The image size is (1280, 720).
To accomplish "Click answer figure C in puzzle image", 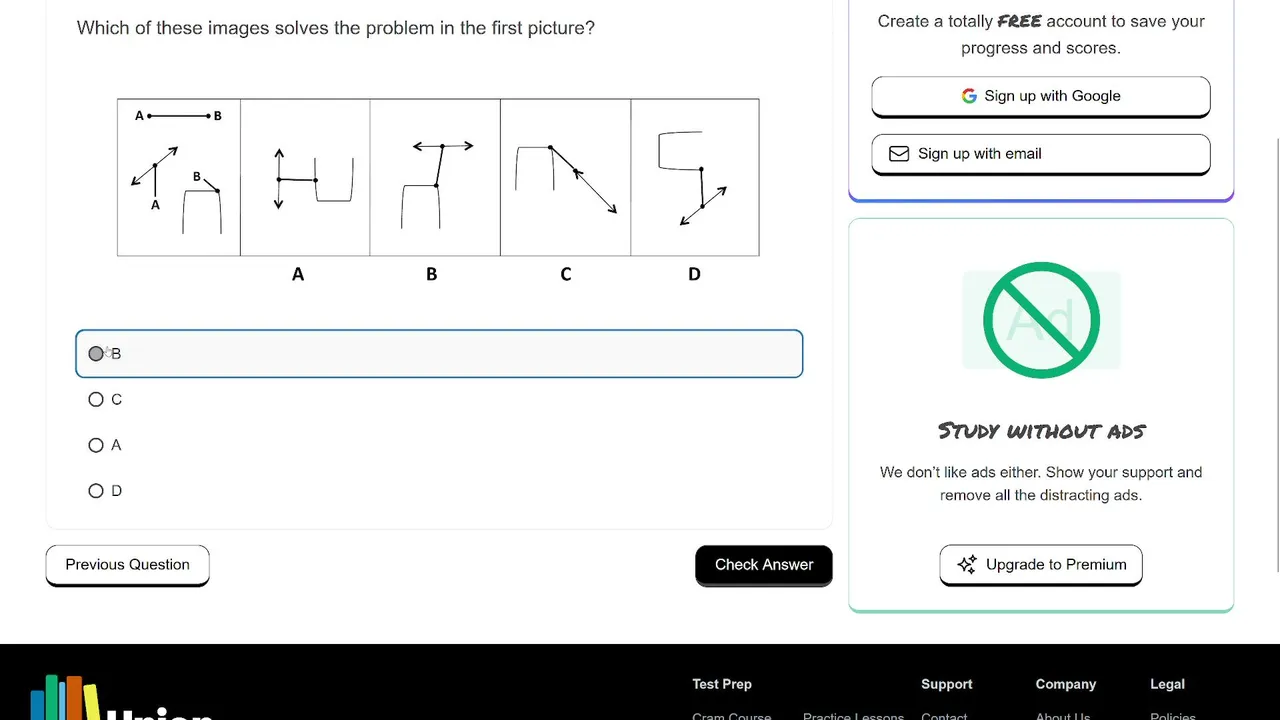I will (x=565, y=177).
